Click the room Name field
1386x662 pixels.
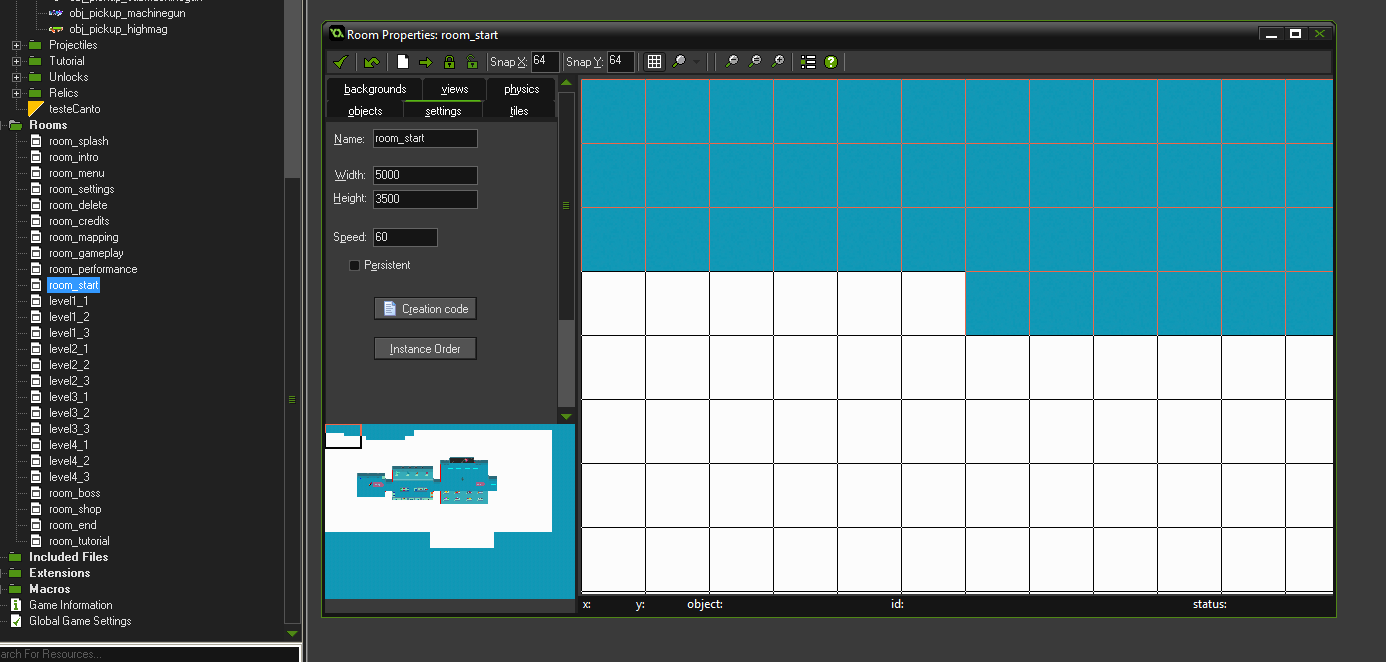pos(425,139)
